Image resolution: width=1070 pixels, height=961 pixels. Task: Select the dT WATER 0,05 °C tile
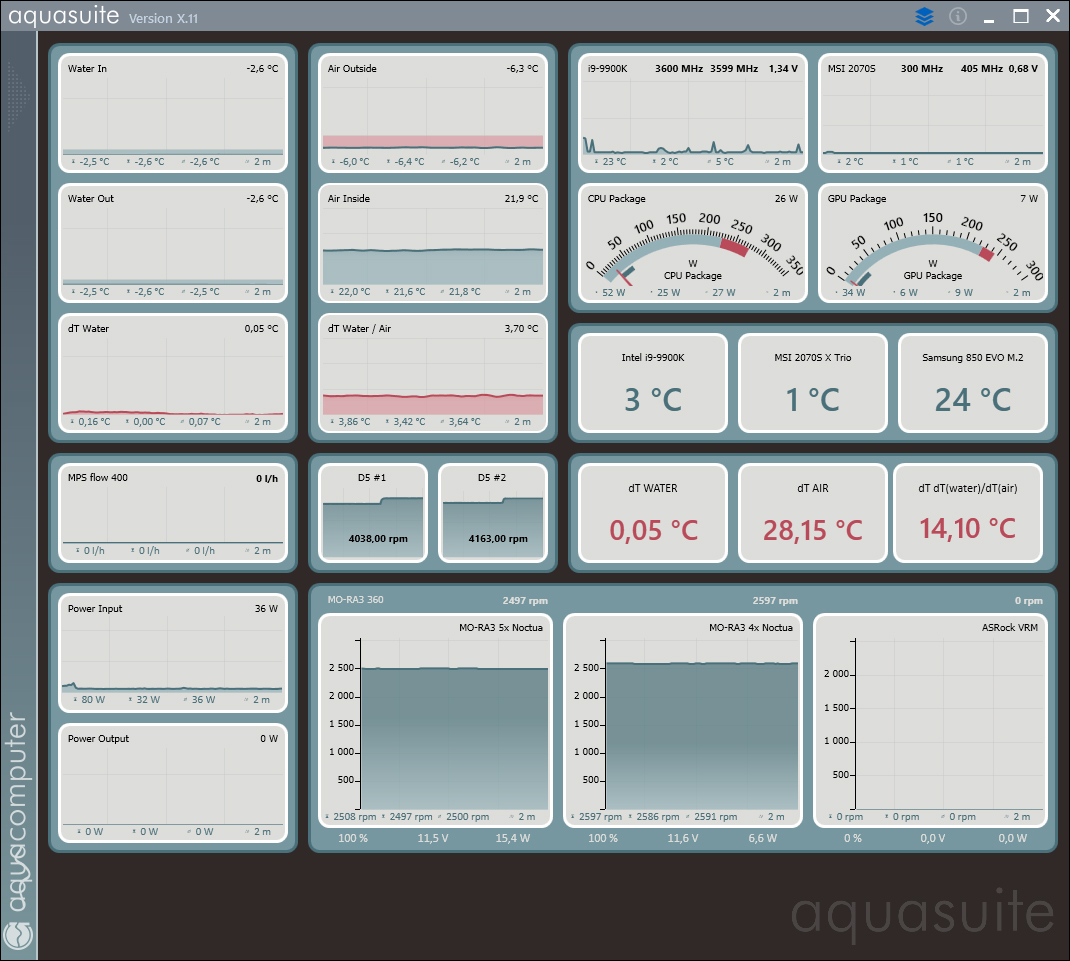click(x=653, y=513)
